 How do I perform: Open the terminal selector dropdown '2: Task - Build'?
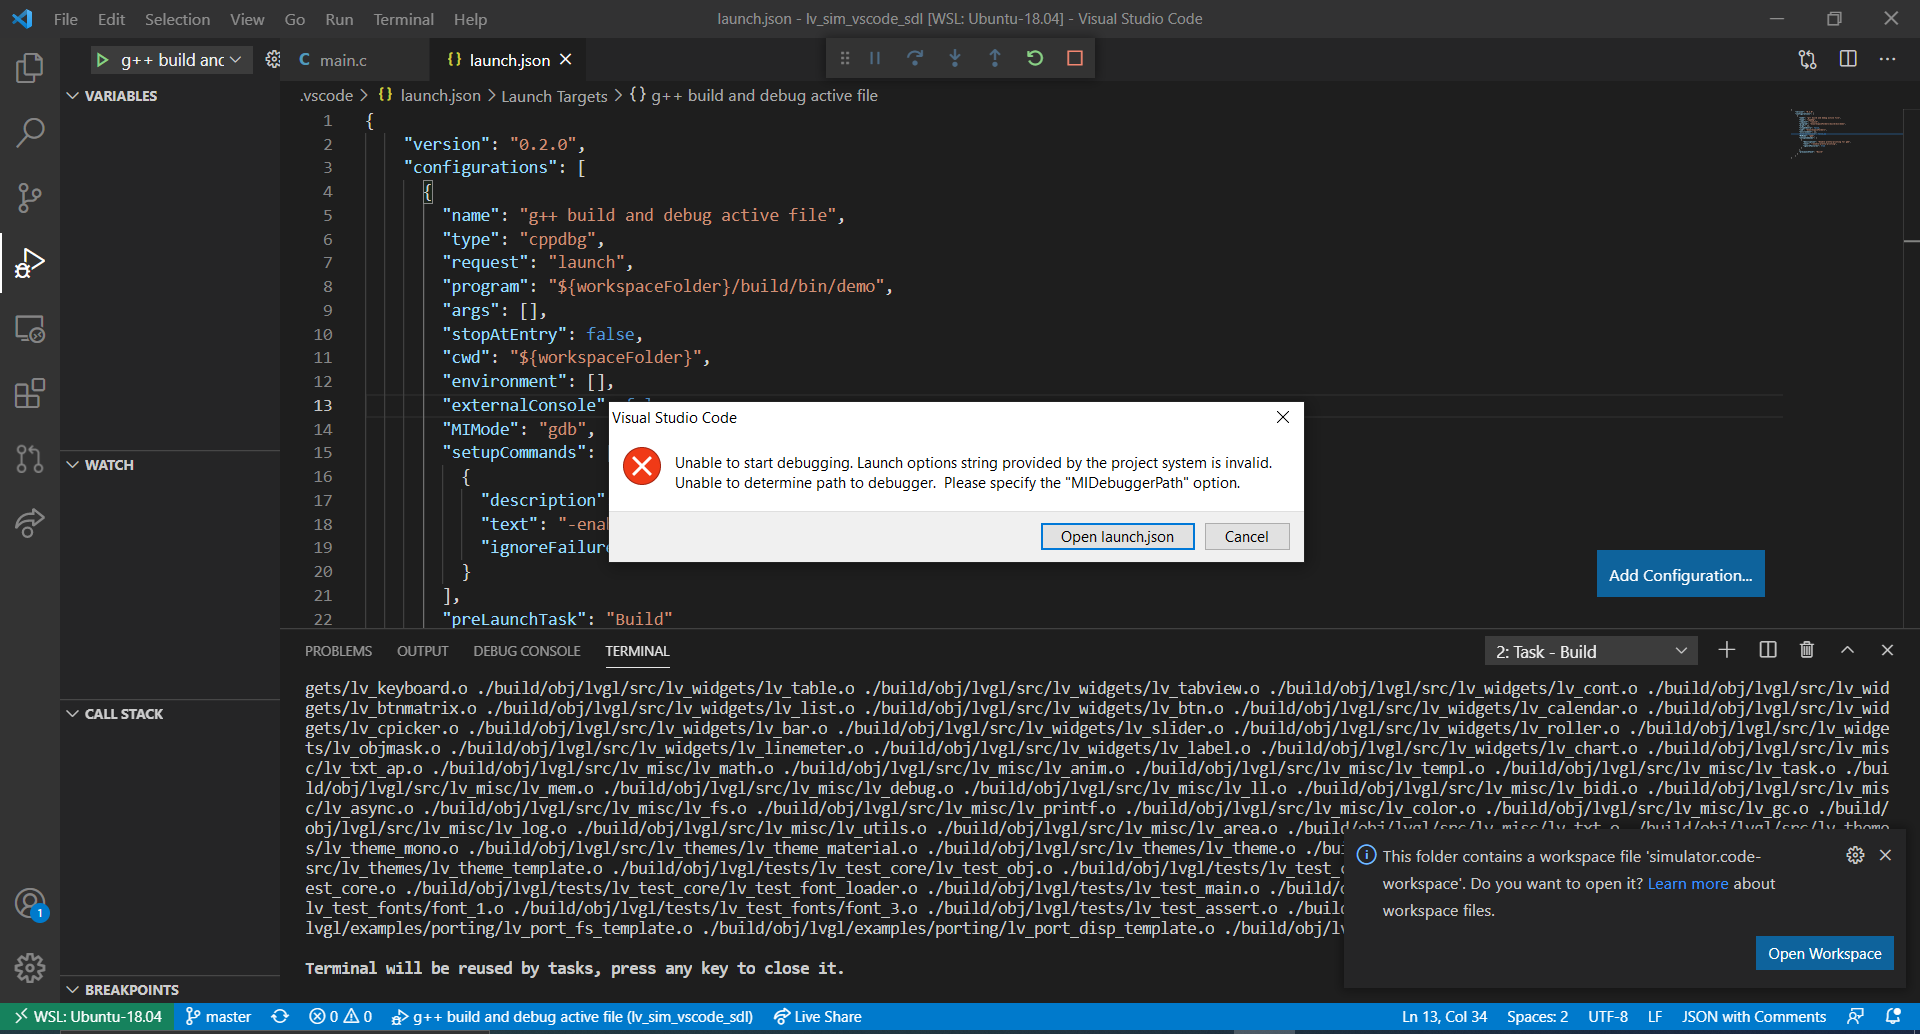pos(1590,652)
